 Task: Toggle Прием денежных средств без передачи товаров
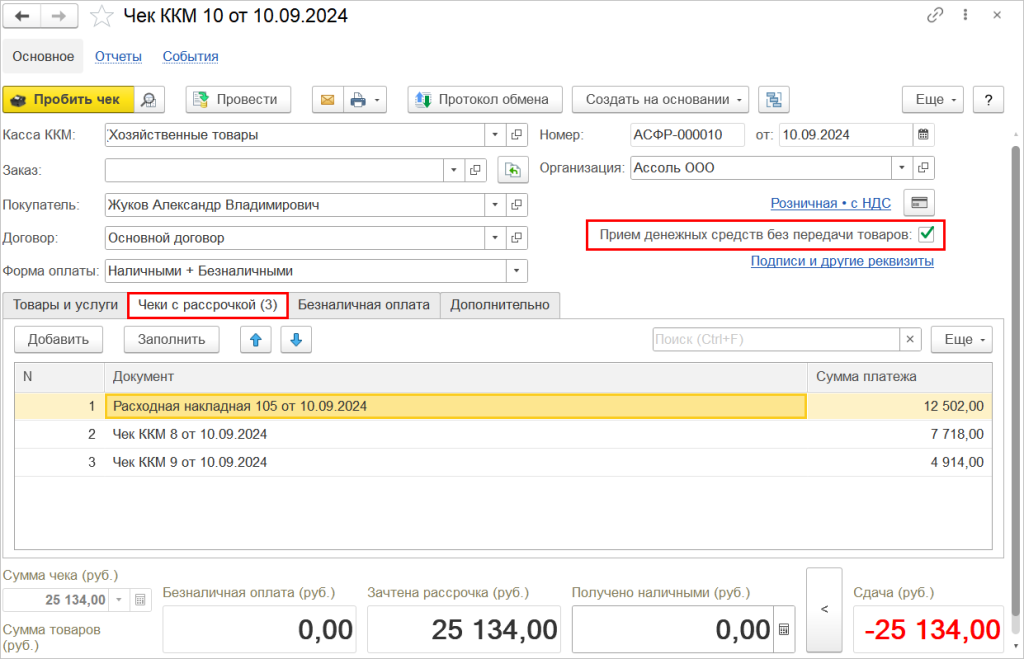pyautogui.click(x=927, y=234)
